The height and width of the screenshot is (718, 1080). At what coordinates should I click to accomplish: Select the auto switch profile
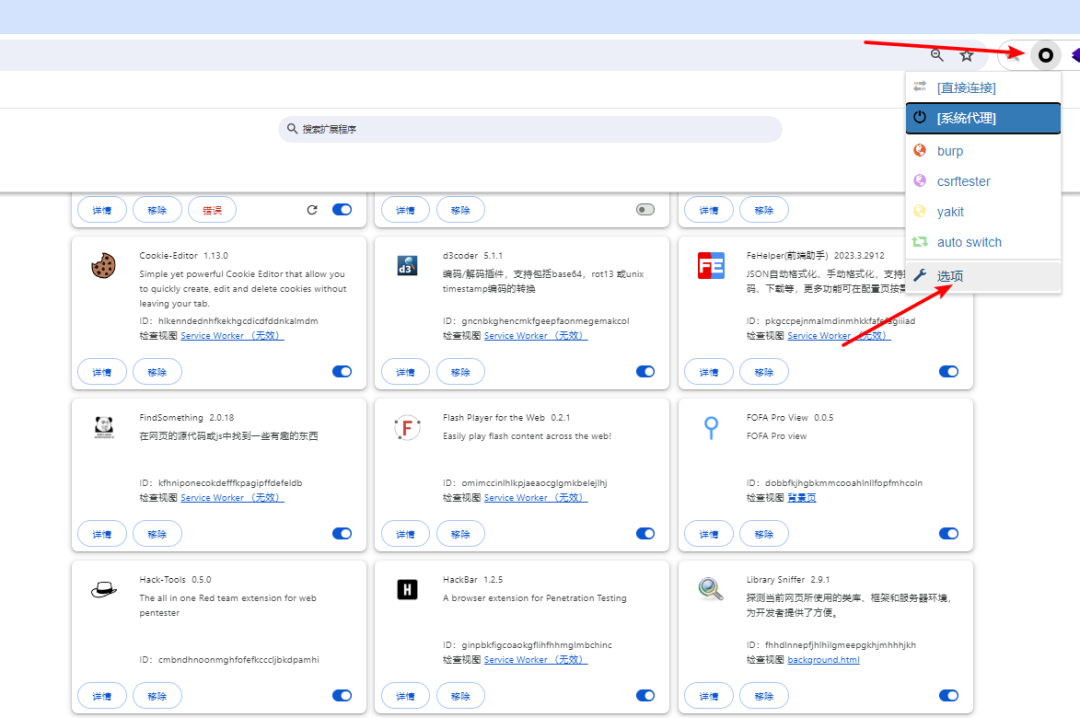pyautogui.click(x=983, y=242)
